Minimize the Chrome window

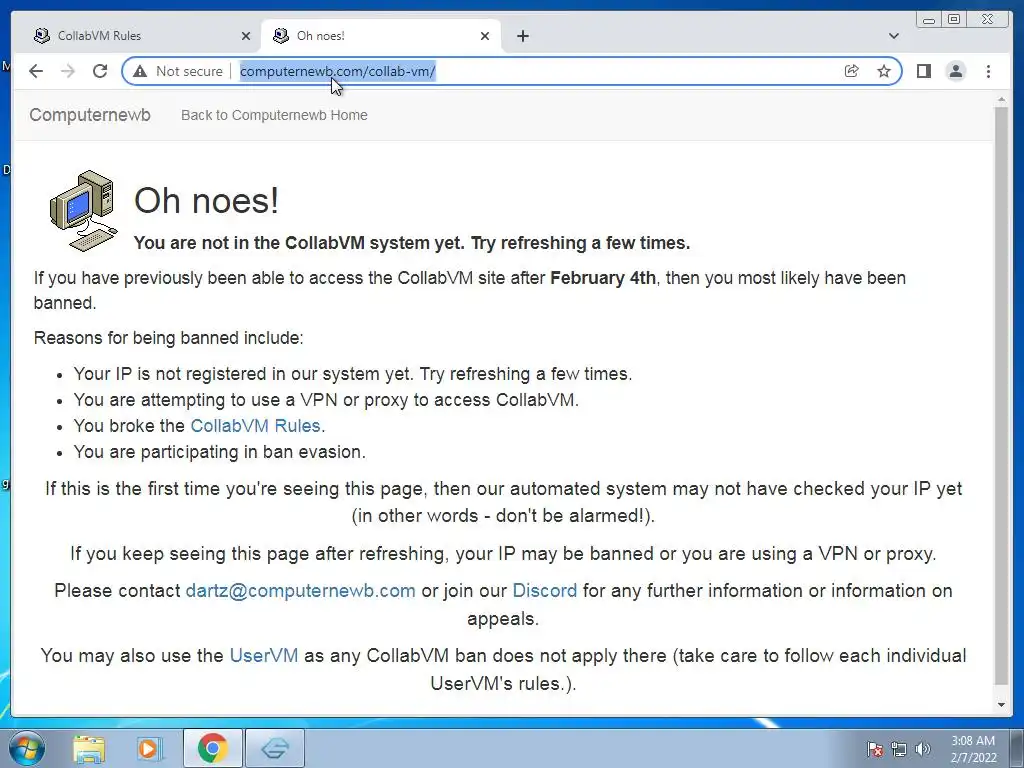tap(929, 20)
